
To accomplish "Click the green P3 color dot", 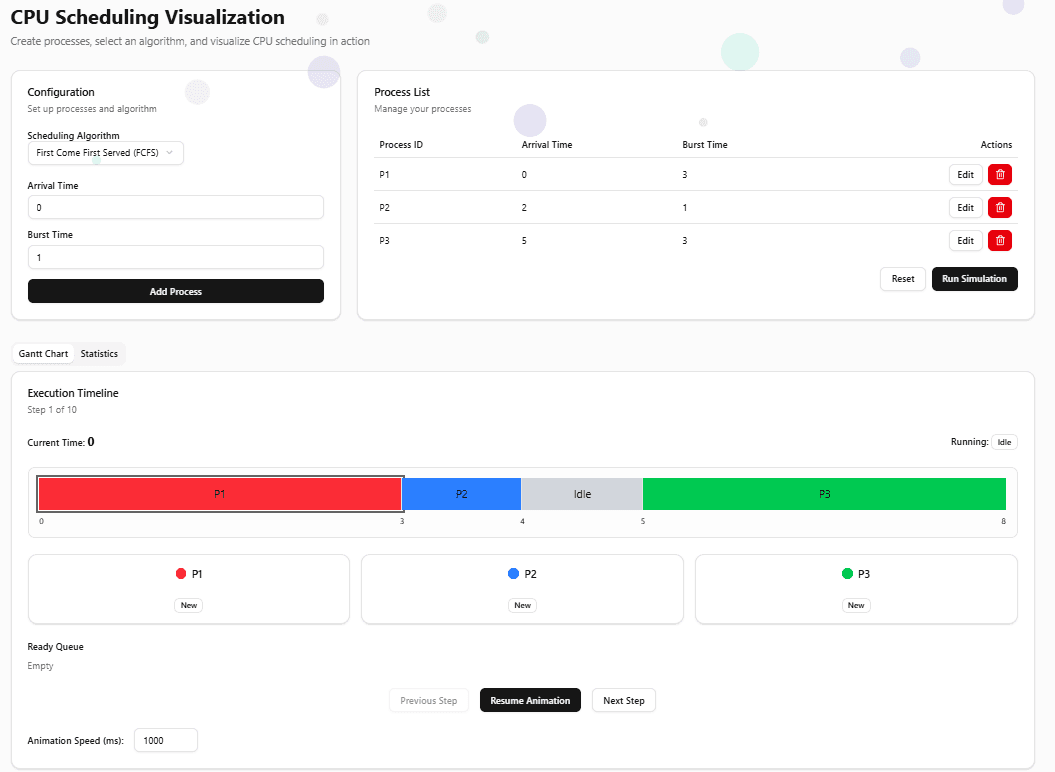I will point(848,574).
